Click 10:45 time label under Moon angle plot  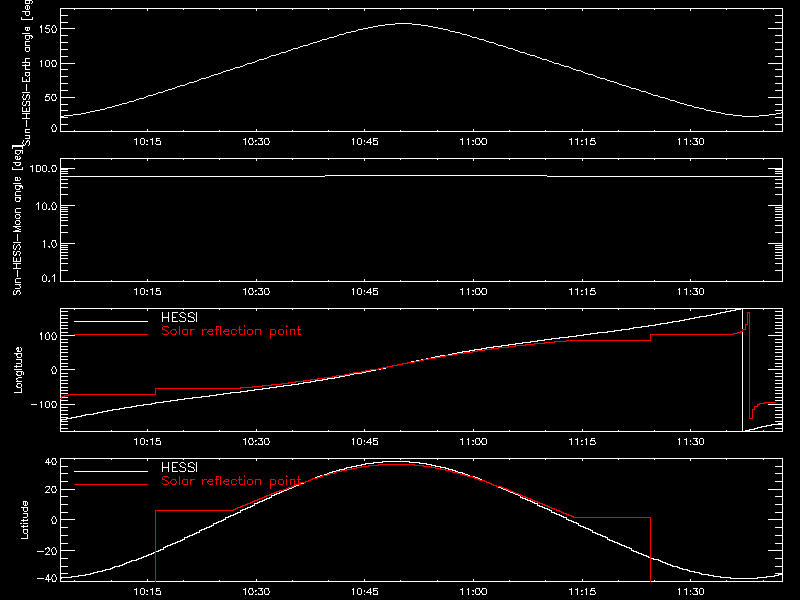pyautogui.click(x=365, y=292)
